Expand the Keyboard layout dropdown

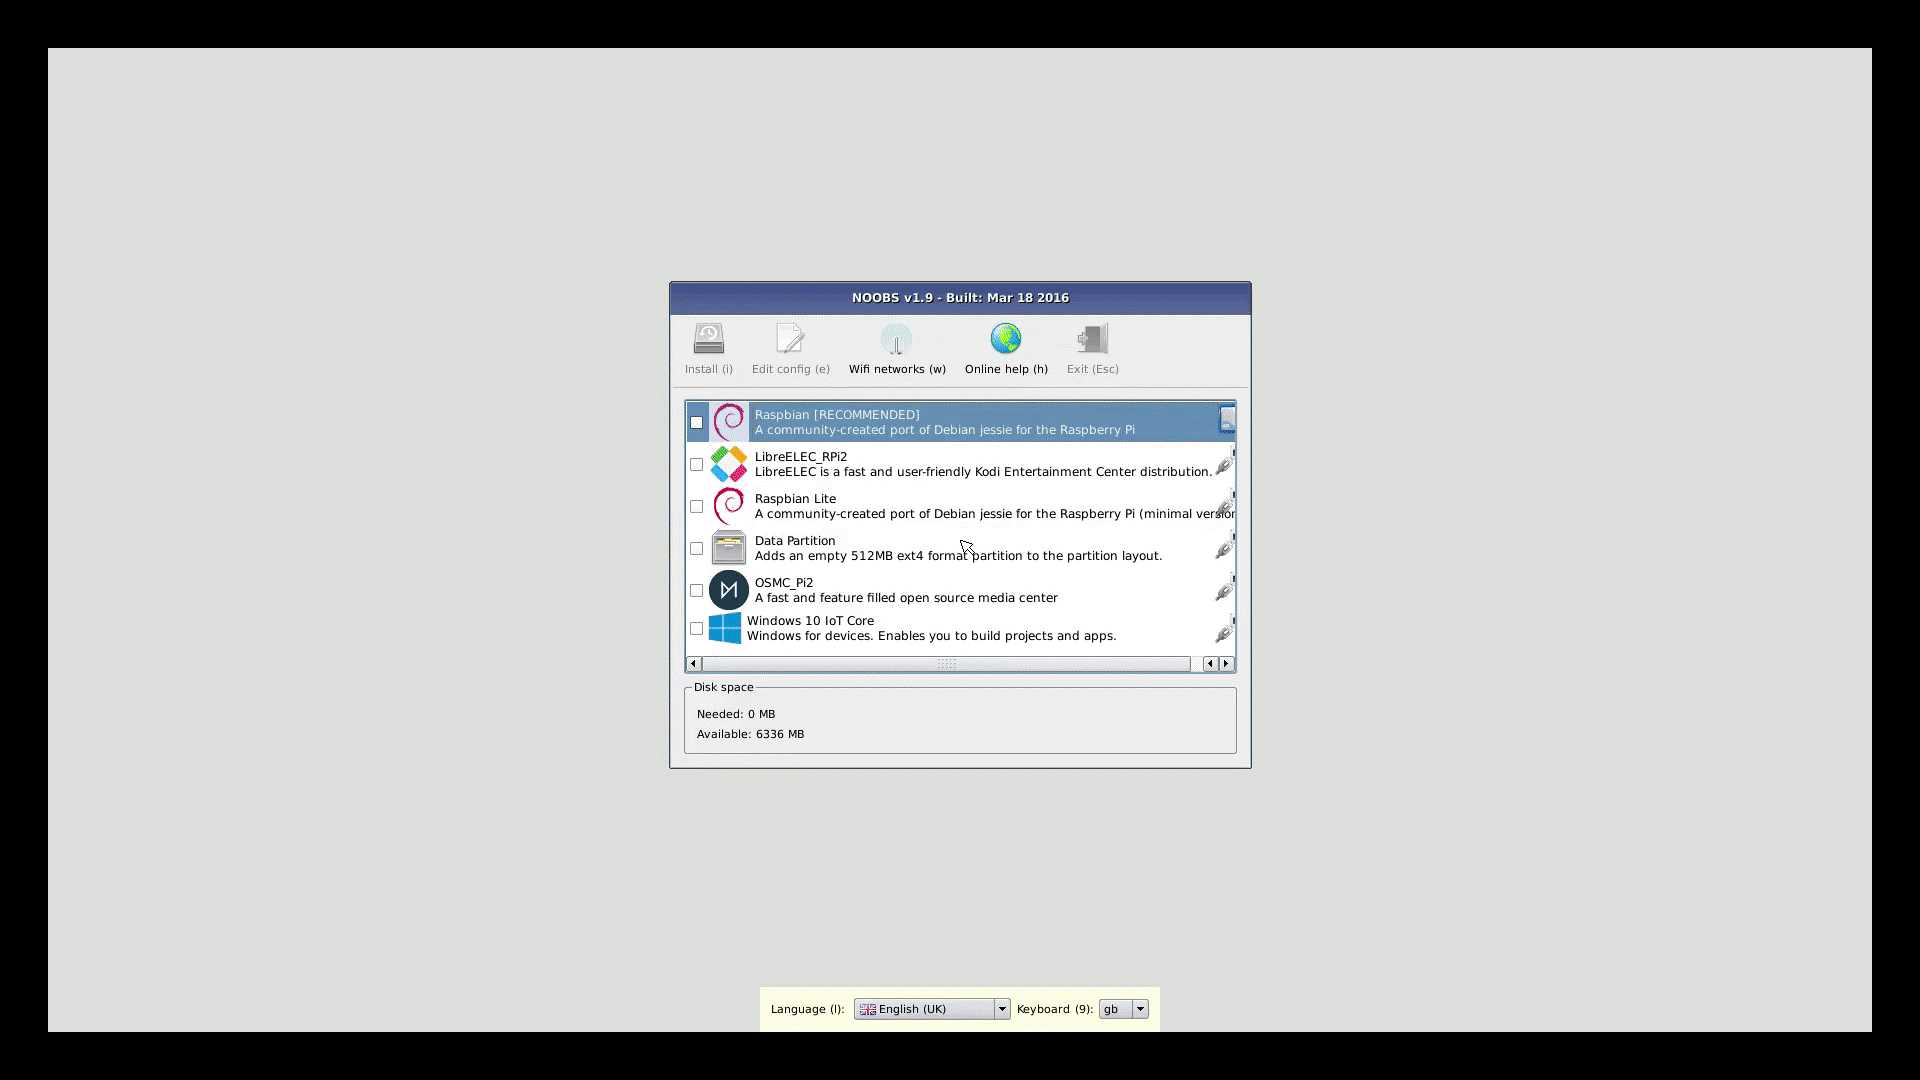[x=1139, y=1009]
